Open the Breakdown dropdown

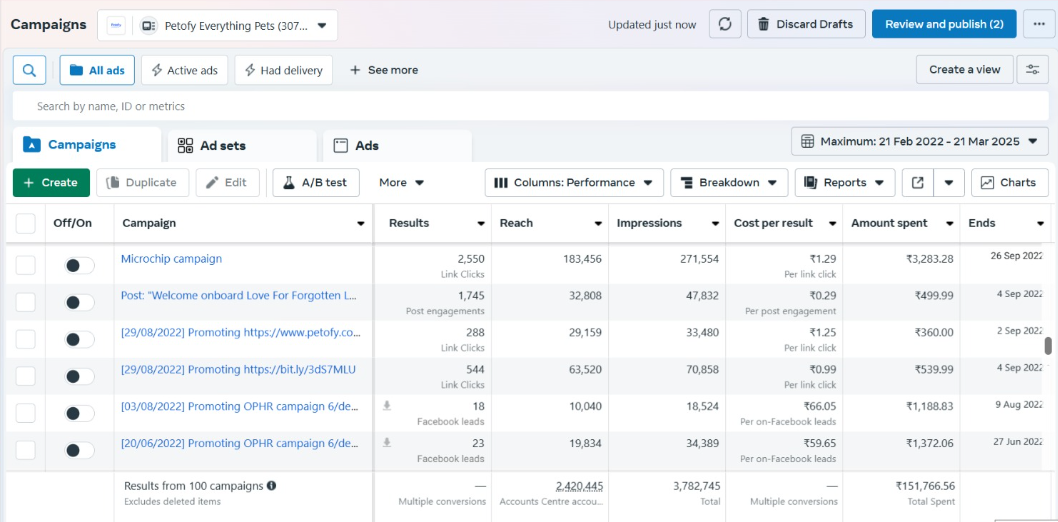pyautogui.click(x=729, y=183)
